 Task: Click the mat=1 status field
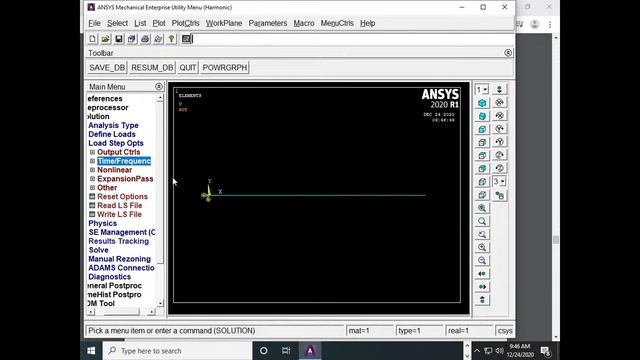click(370, 331)
